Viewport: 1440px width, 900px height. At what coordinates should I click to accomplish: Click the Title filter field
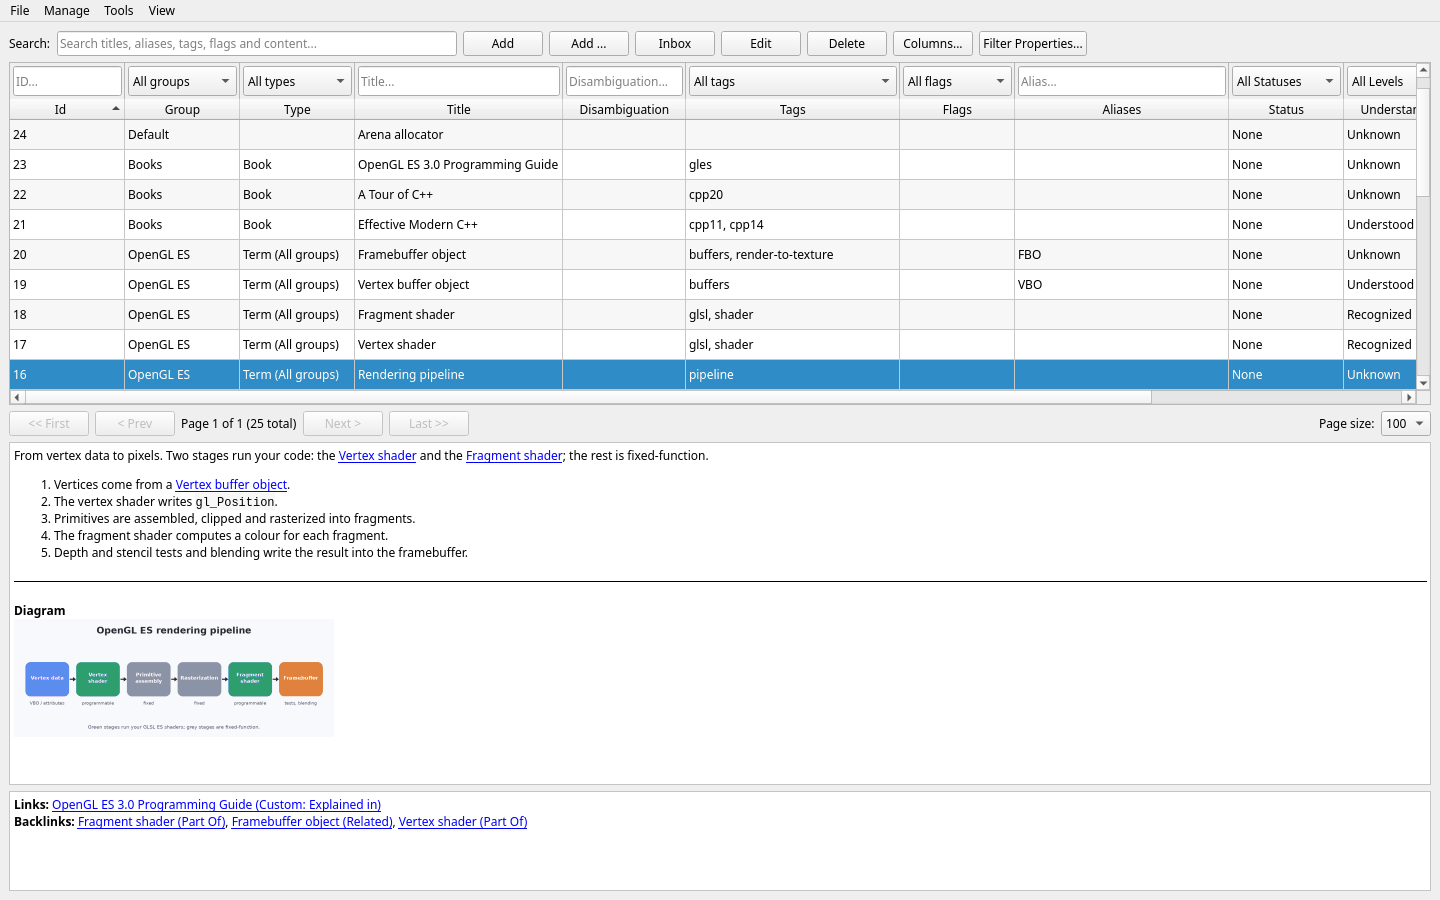pos(459,81)
